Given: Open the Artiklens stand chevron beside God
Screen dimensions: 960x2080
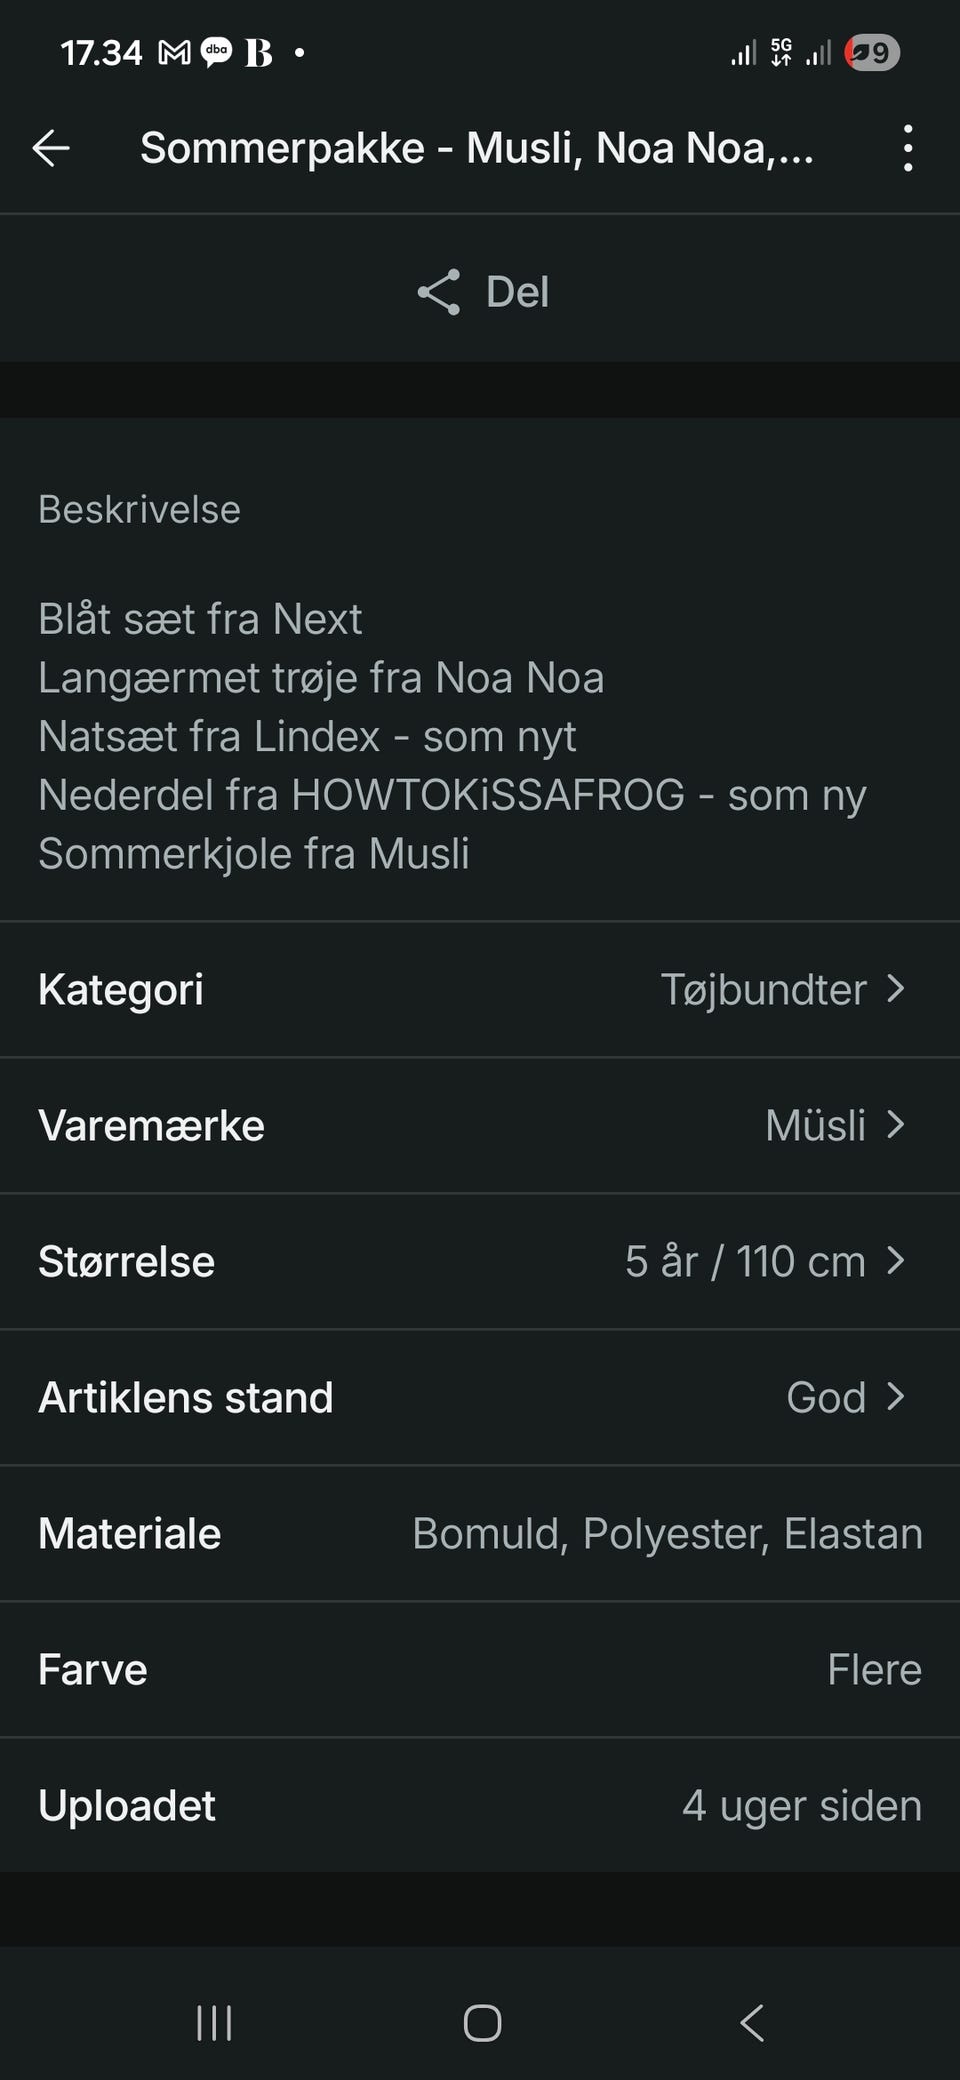Looking at the screenshot, I should tap(896, 1397).
